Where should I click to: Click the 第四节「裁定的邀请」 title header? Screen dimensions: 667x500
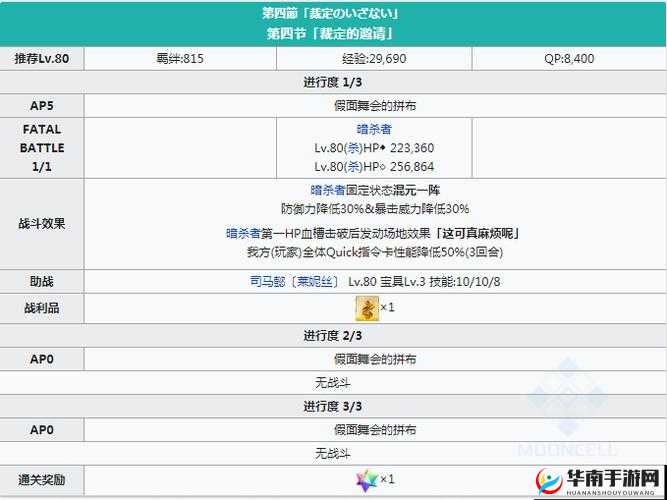click(331, 33)
